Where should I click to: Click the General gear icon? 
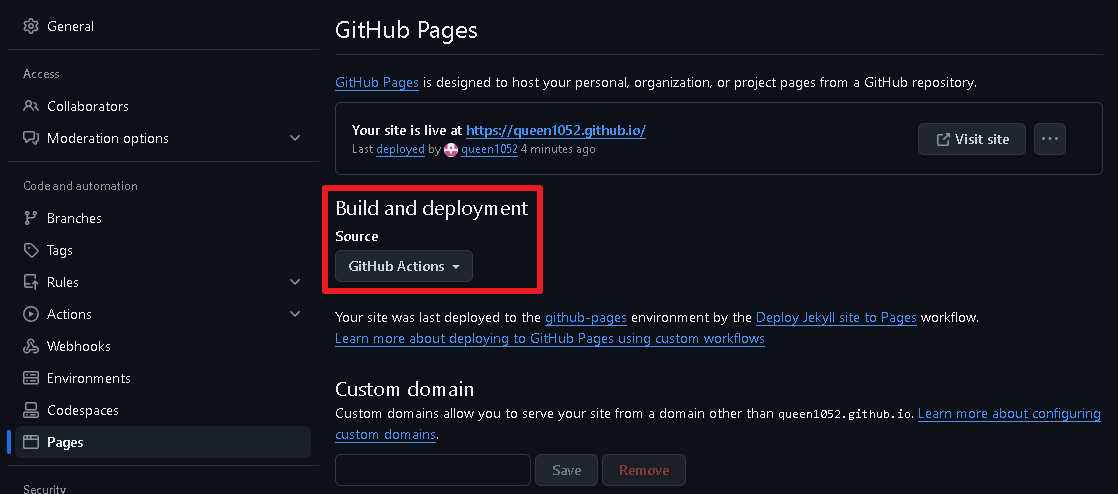pos(30,26)
